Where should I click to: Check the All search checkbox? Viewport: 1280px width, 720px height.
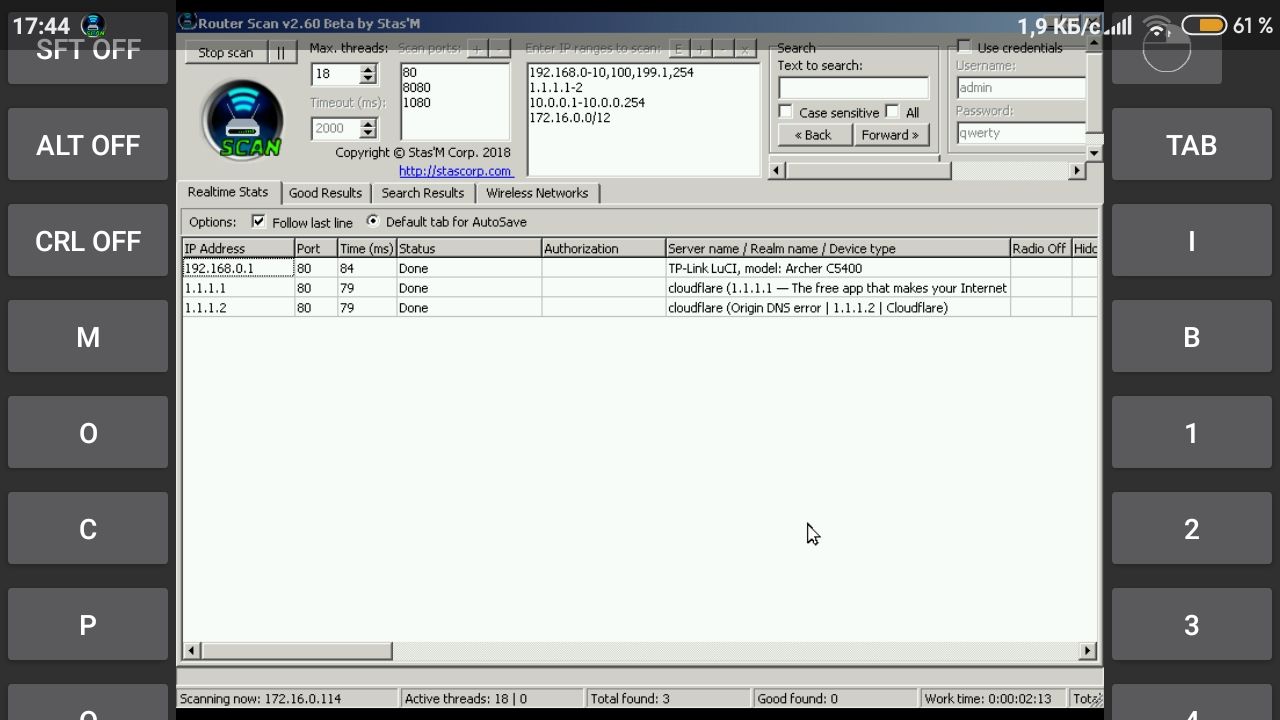892,112
